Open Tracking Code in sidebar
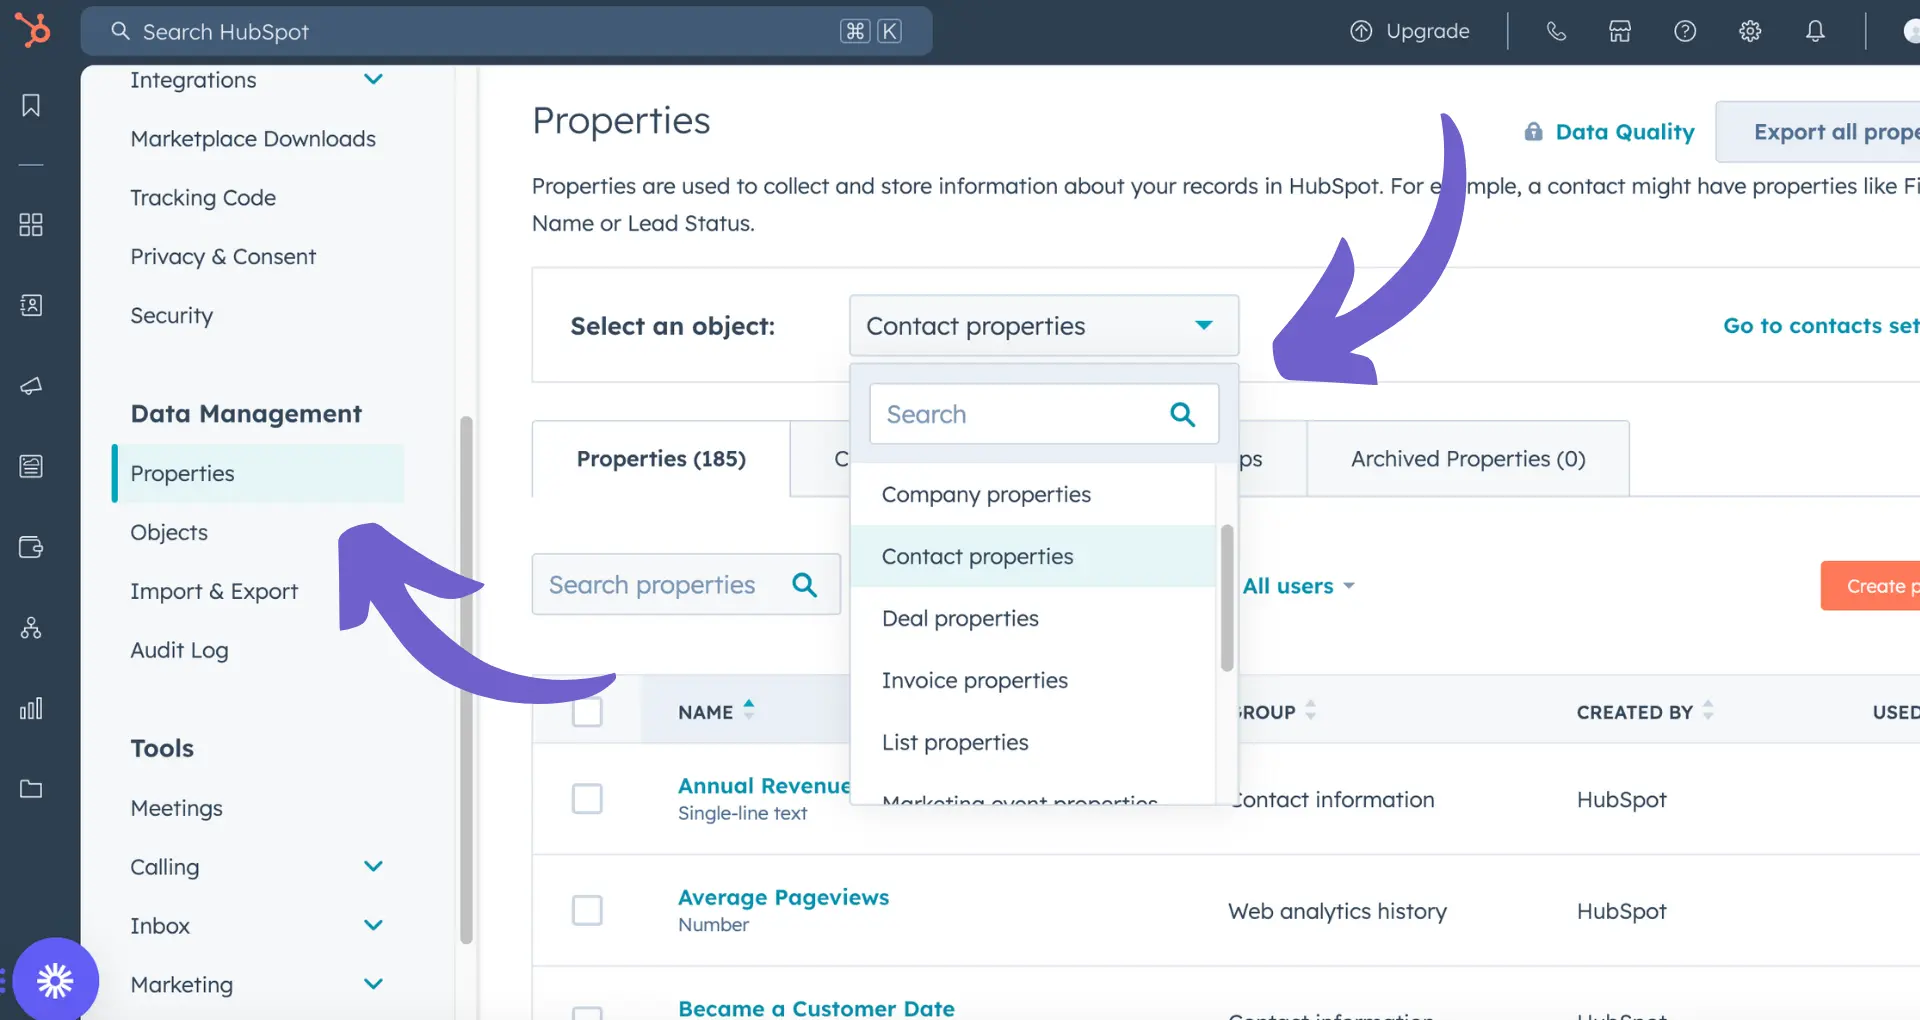The image size is (1920, 1020). [203, 198]
